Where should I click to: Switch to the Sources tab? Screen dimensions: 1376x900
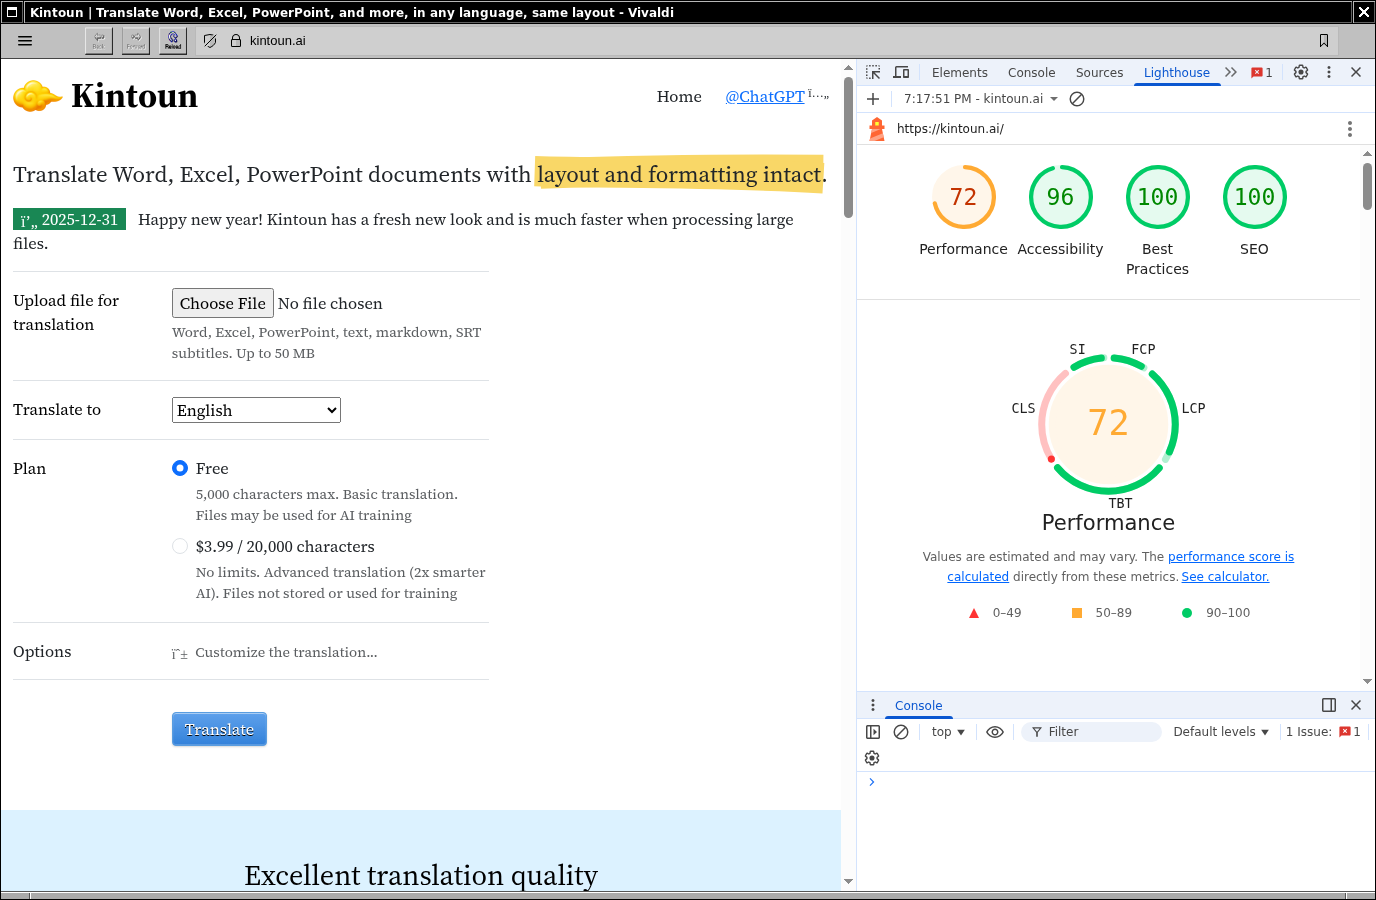click(1099, 72)
